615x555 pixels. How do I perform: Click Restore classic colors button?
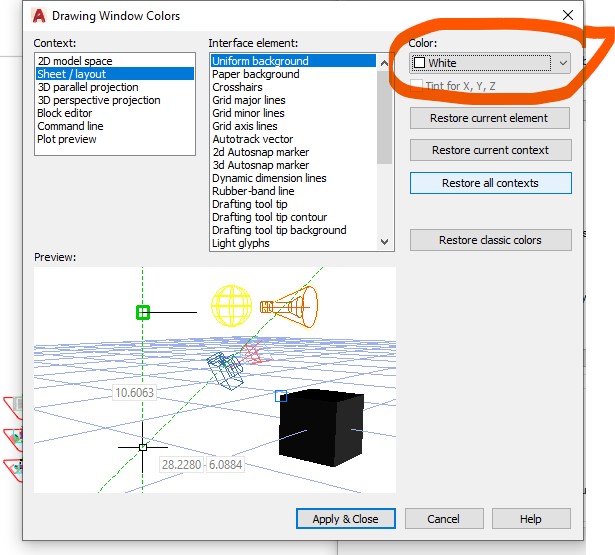491,240
